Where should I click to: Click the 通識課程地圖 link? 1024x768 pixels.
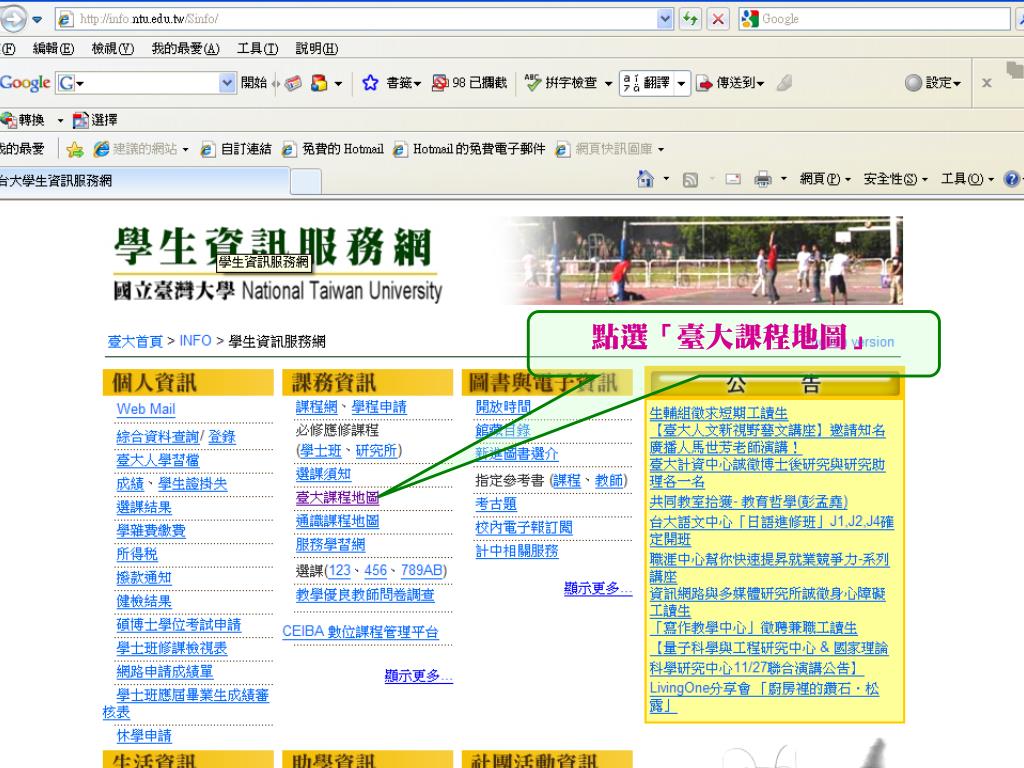(337, 521)
